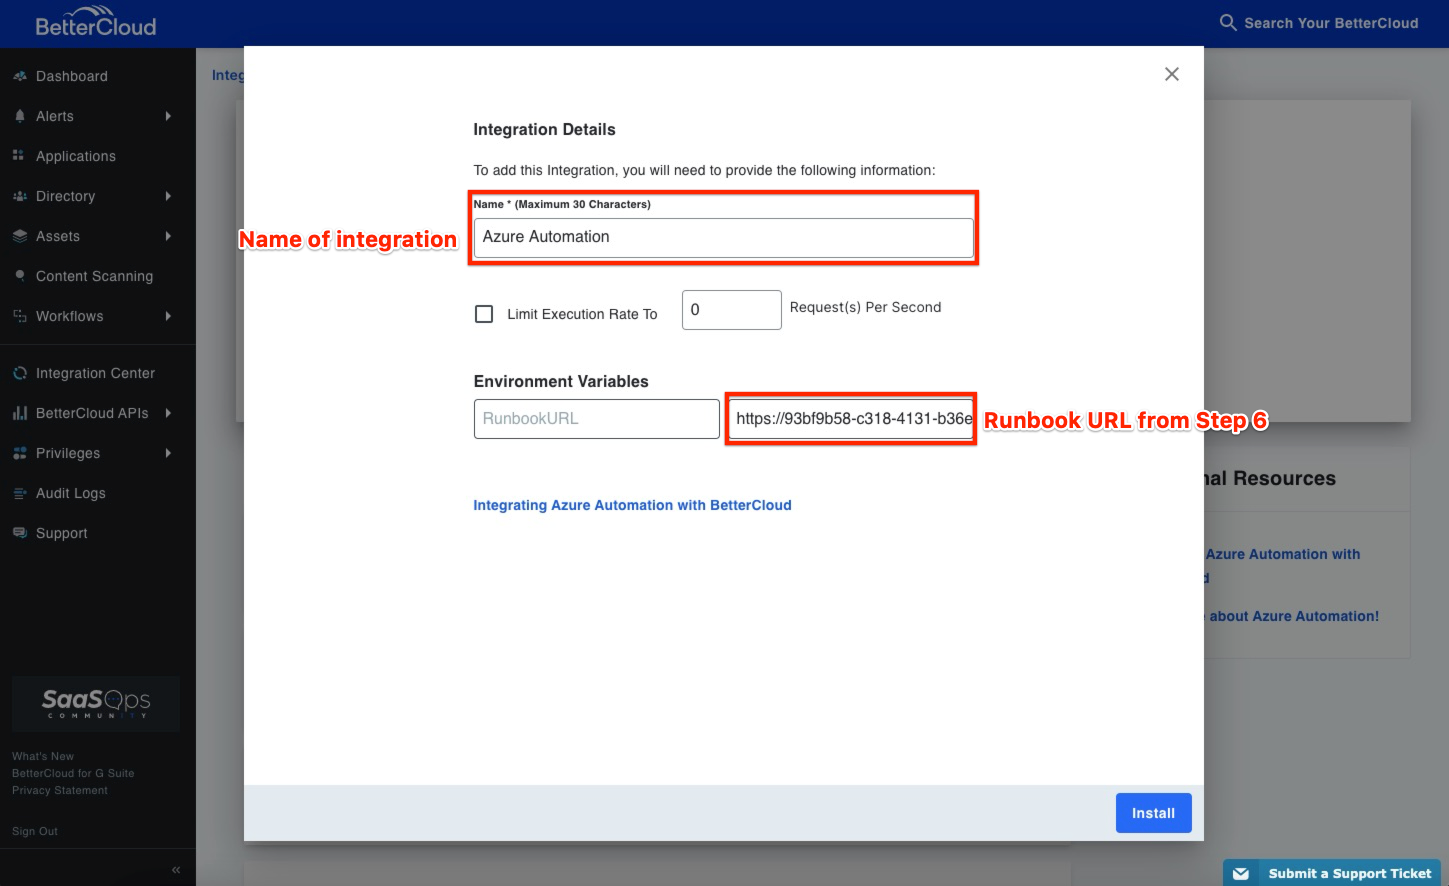Click the Integration Center refresh-style icon
Image resolution: width=1449 pixels, height=886 pixels.
click(20, 372)
